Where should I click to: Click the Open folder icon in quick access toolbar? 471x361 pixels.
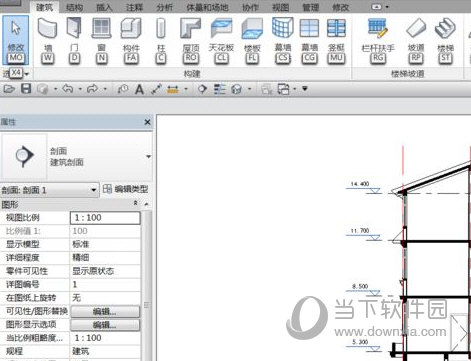pyautogui.click(x=9, y=89)
